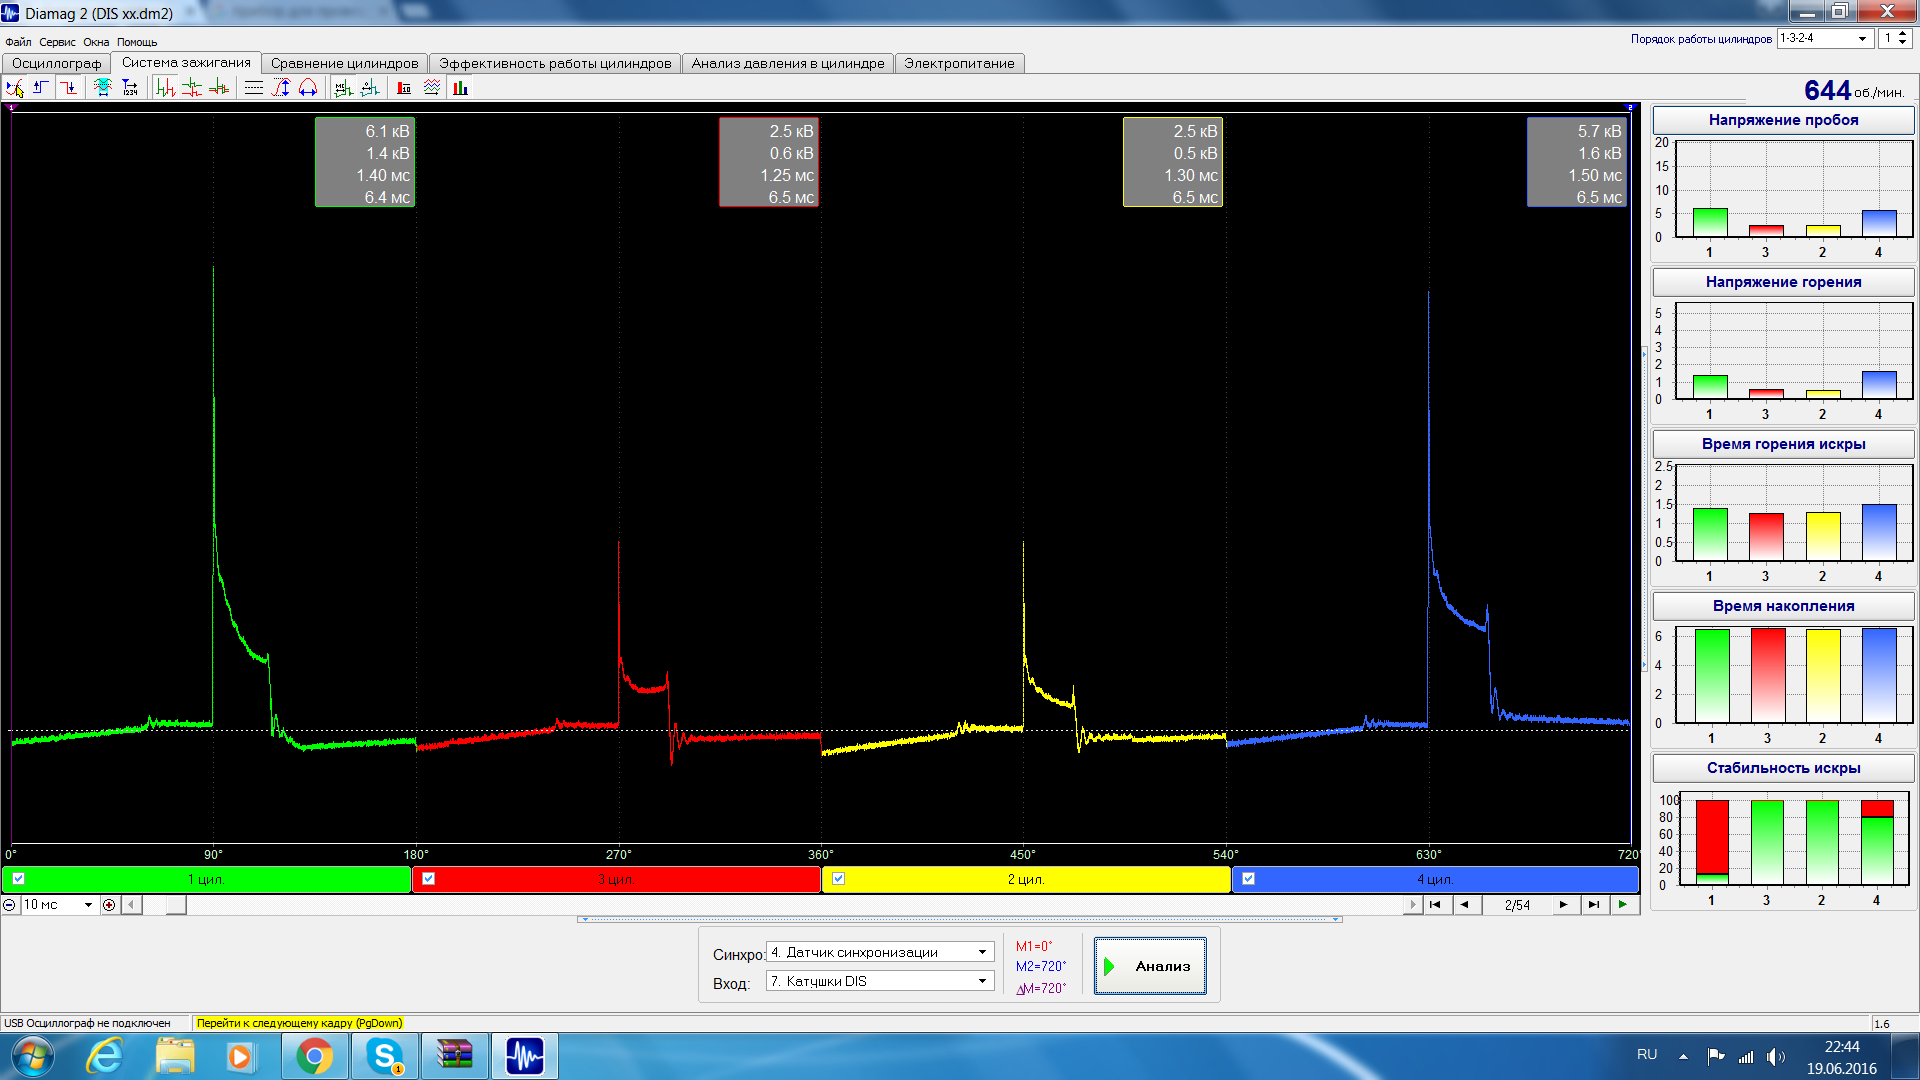Toggle the parameter value table icon

[x=404, y=88]
